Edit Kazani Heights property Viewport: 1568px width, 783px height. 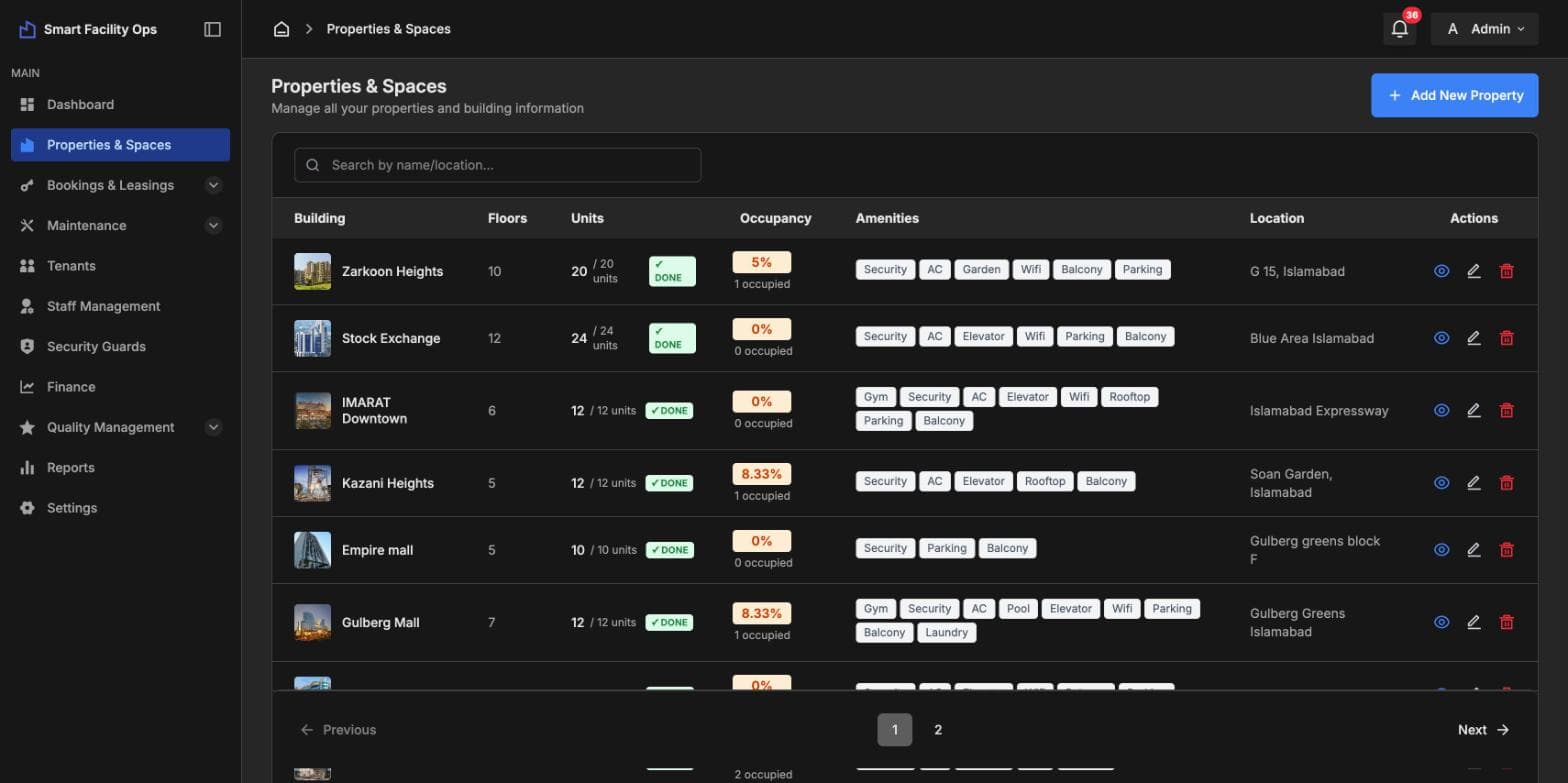[1473, 482]
